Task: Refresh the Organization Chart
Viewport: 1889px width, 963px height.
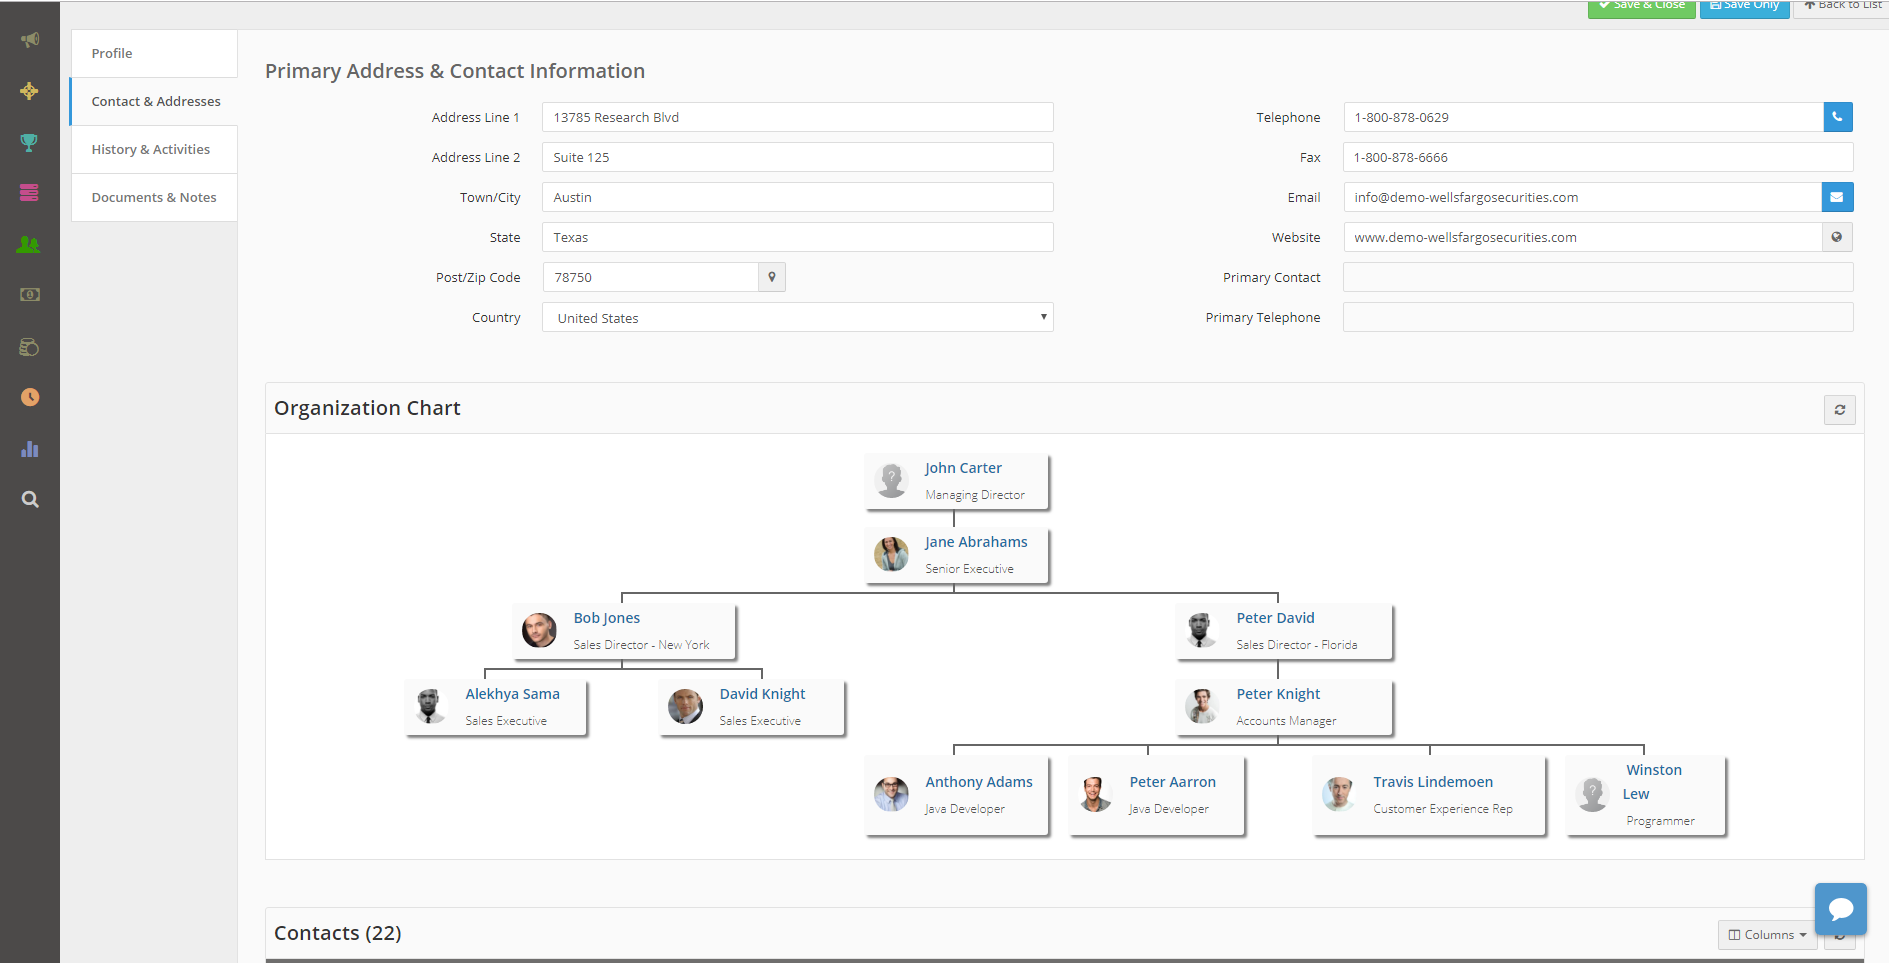Action: tap(1840, 410)
